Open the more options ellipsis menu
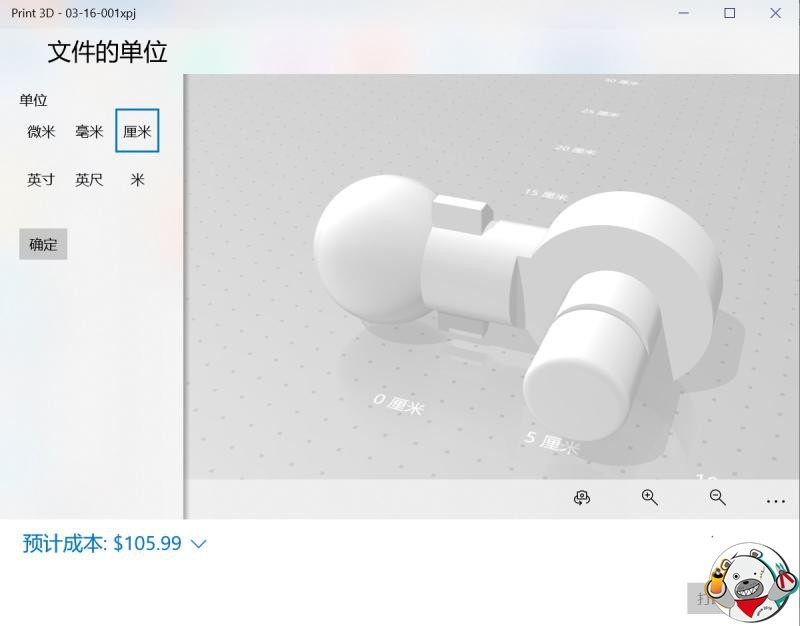Screen dimensions: 800x626 776,501
